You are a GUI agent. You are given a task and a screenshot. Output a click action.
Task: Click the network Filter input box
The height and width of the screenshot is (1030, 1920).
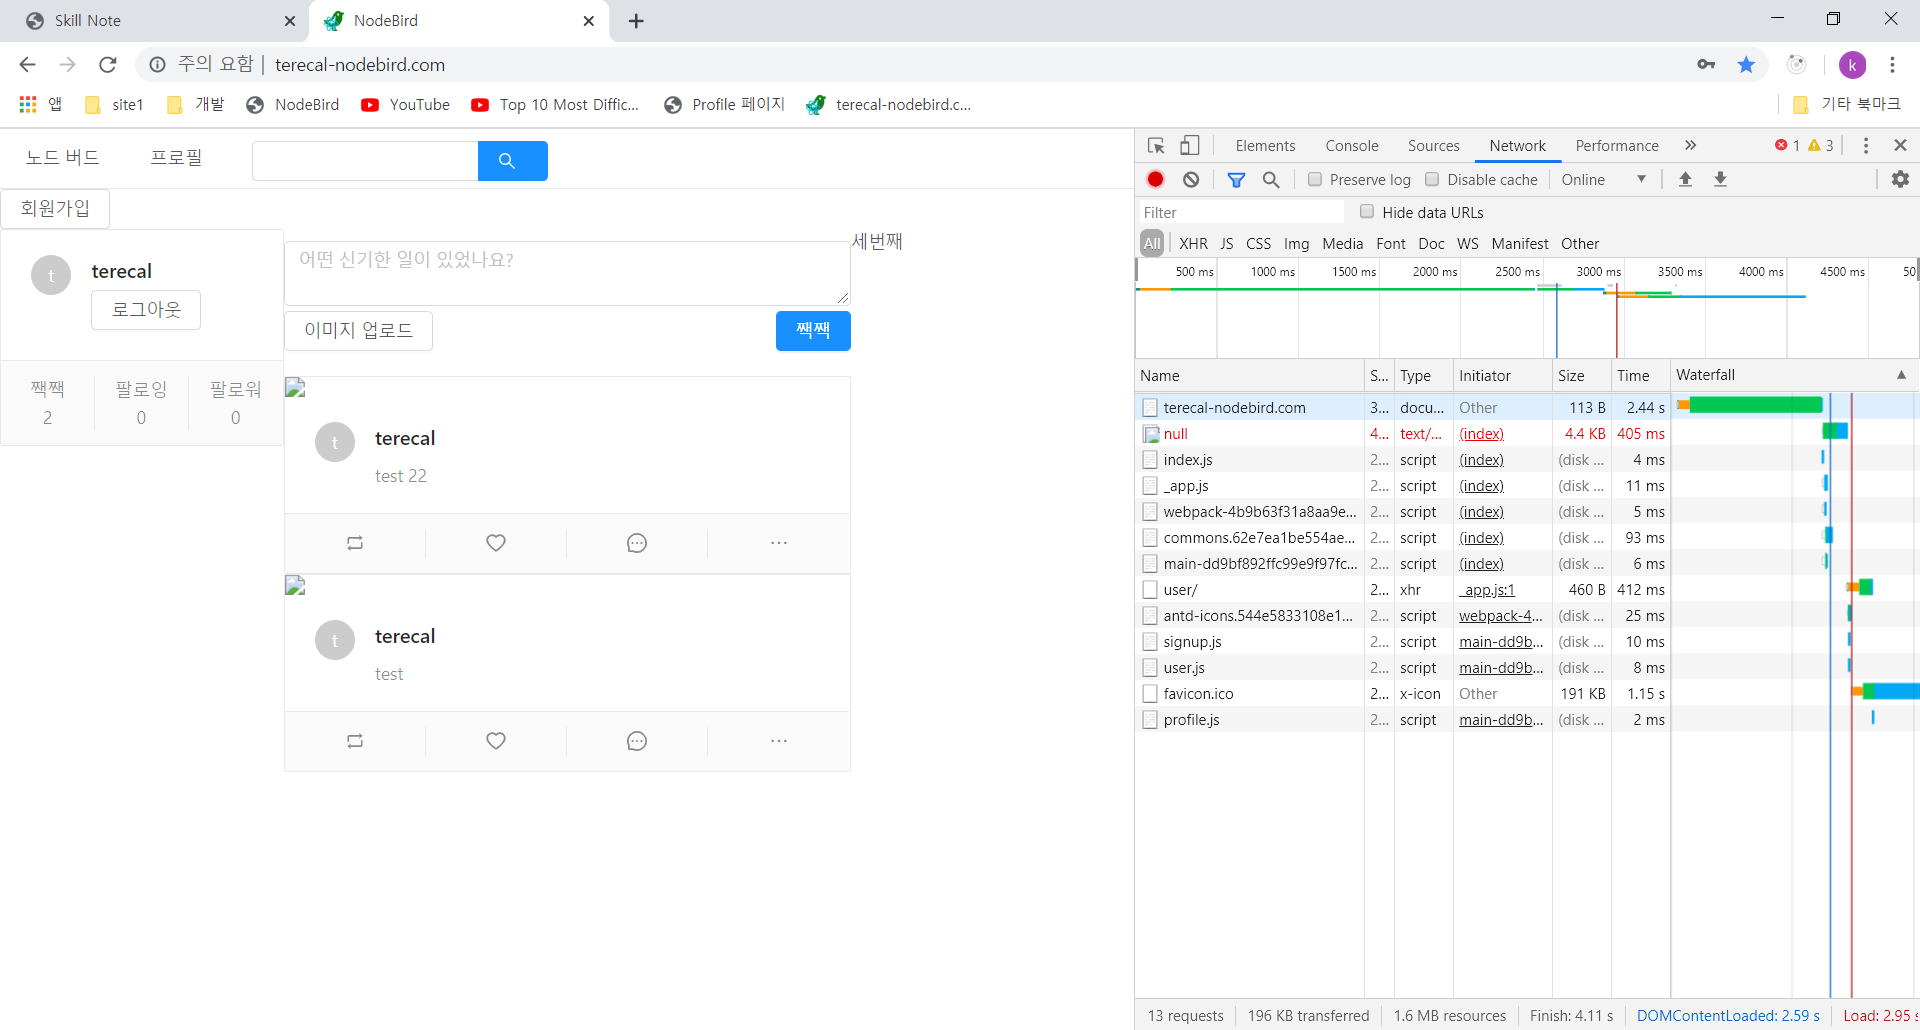pos(1242,212)
